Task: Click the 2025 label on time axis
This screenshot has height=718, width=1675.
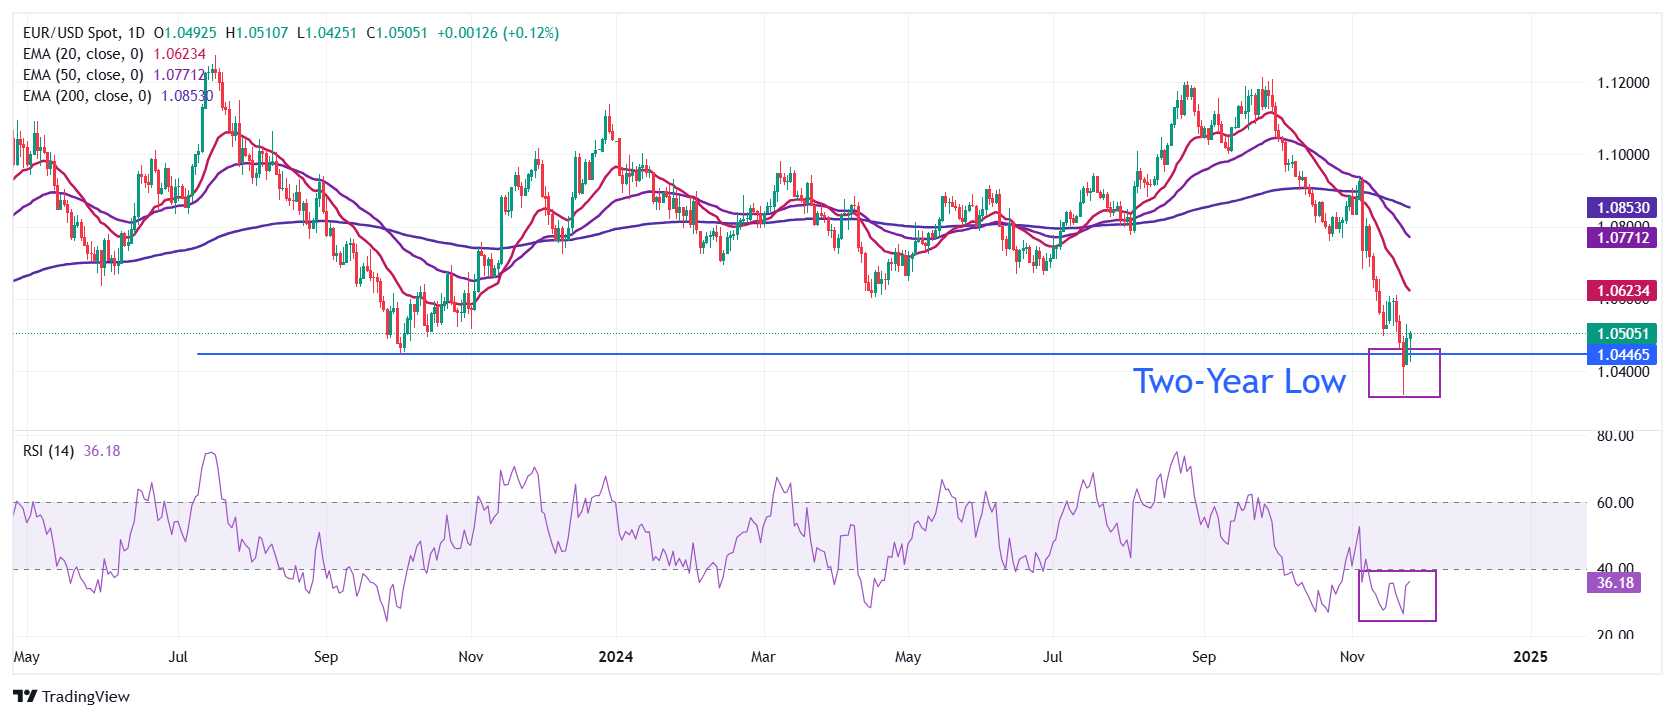Action: point(1530,657)
